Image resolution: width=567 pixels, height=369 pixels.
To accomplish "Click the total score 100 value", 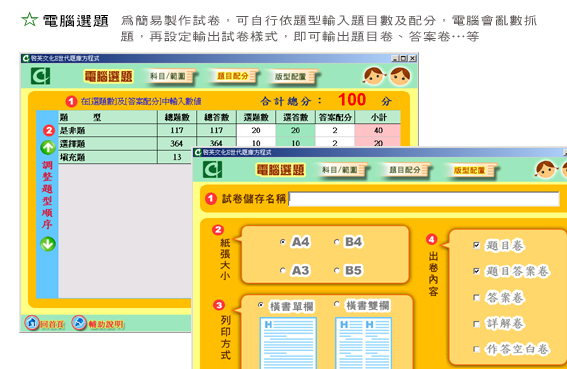I will pos(352,99).
